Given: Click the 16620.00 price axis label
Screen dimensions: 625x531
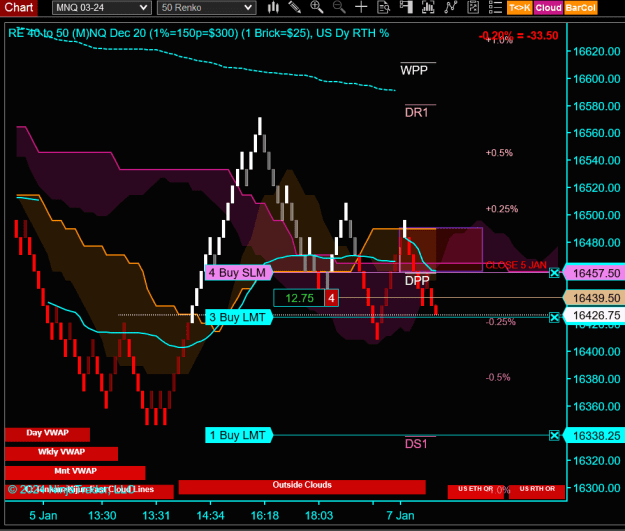Looking at the screenshot, I should pyautogui.click(x=596, y=51).
